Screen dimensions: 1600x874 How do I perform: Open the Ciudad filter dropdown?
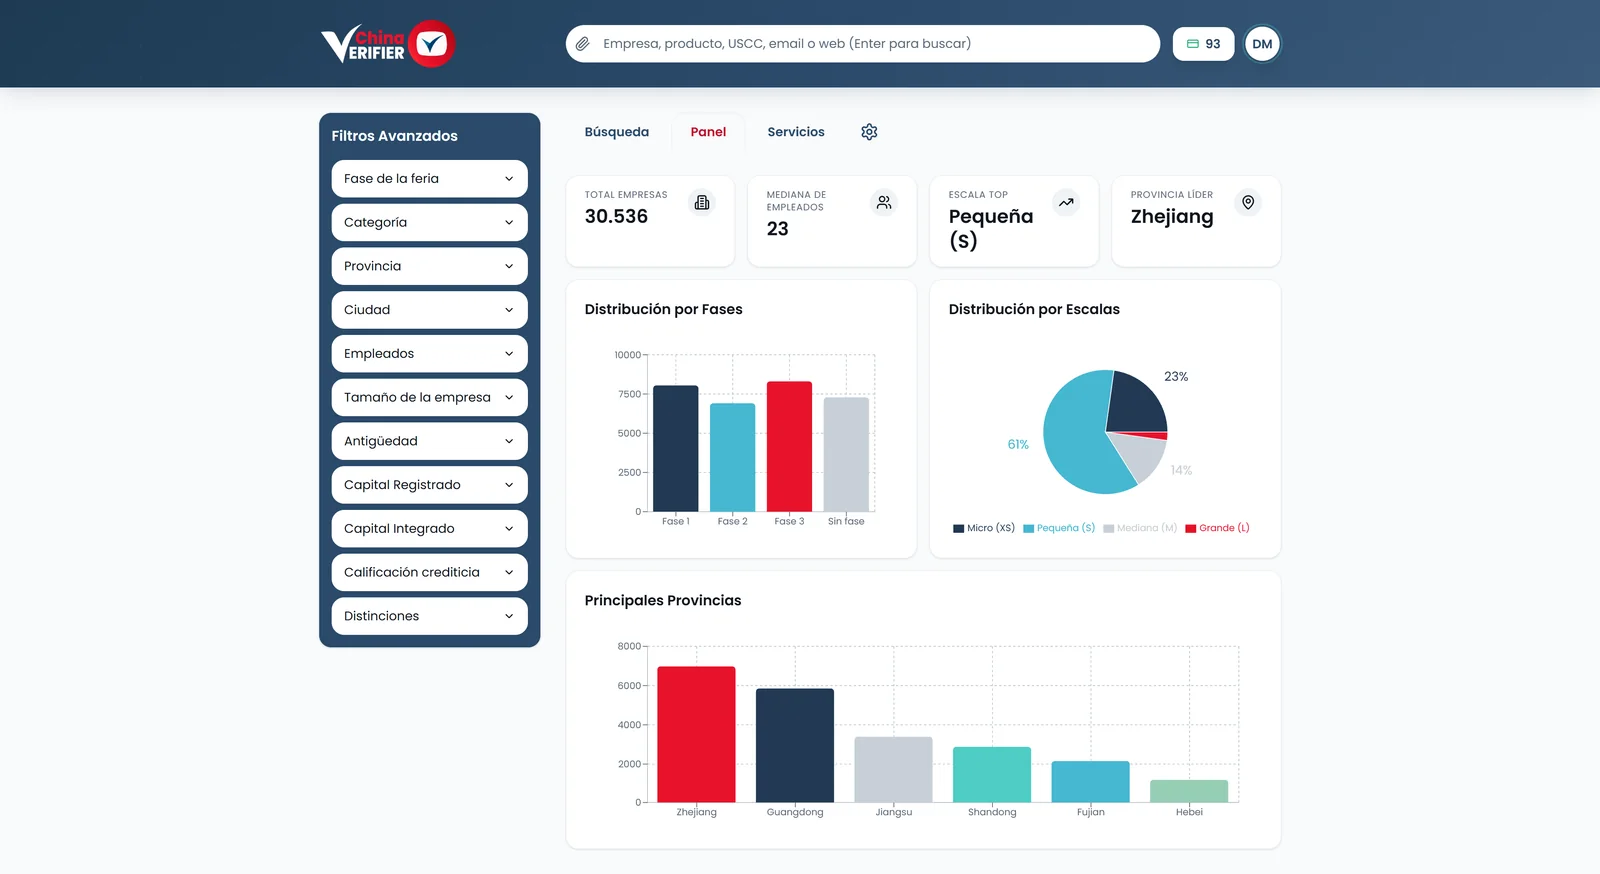pos(429,310)
